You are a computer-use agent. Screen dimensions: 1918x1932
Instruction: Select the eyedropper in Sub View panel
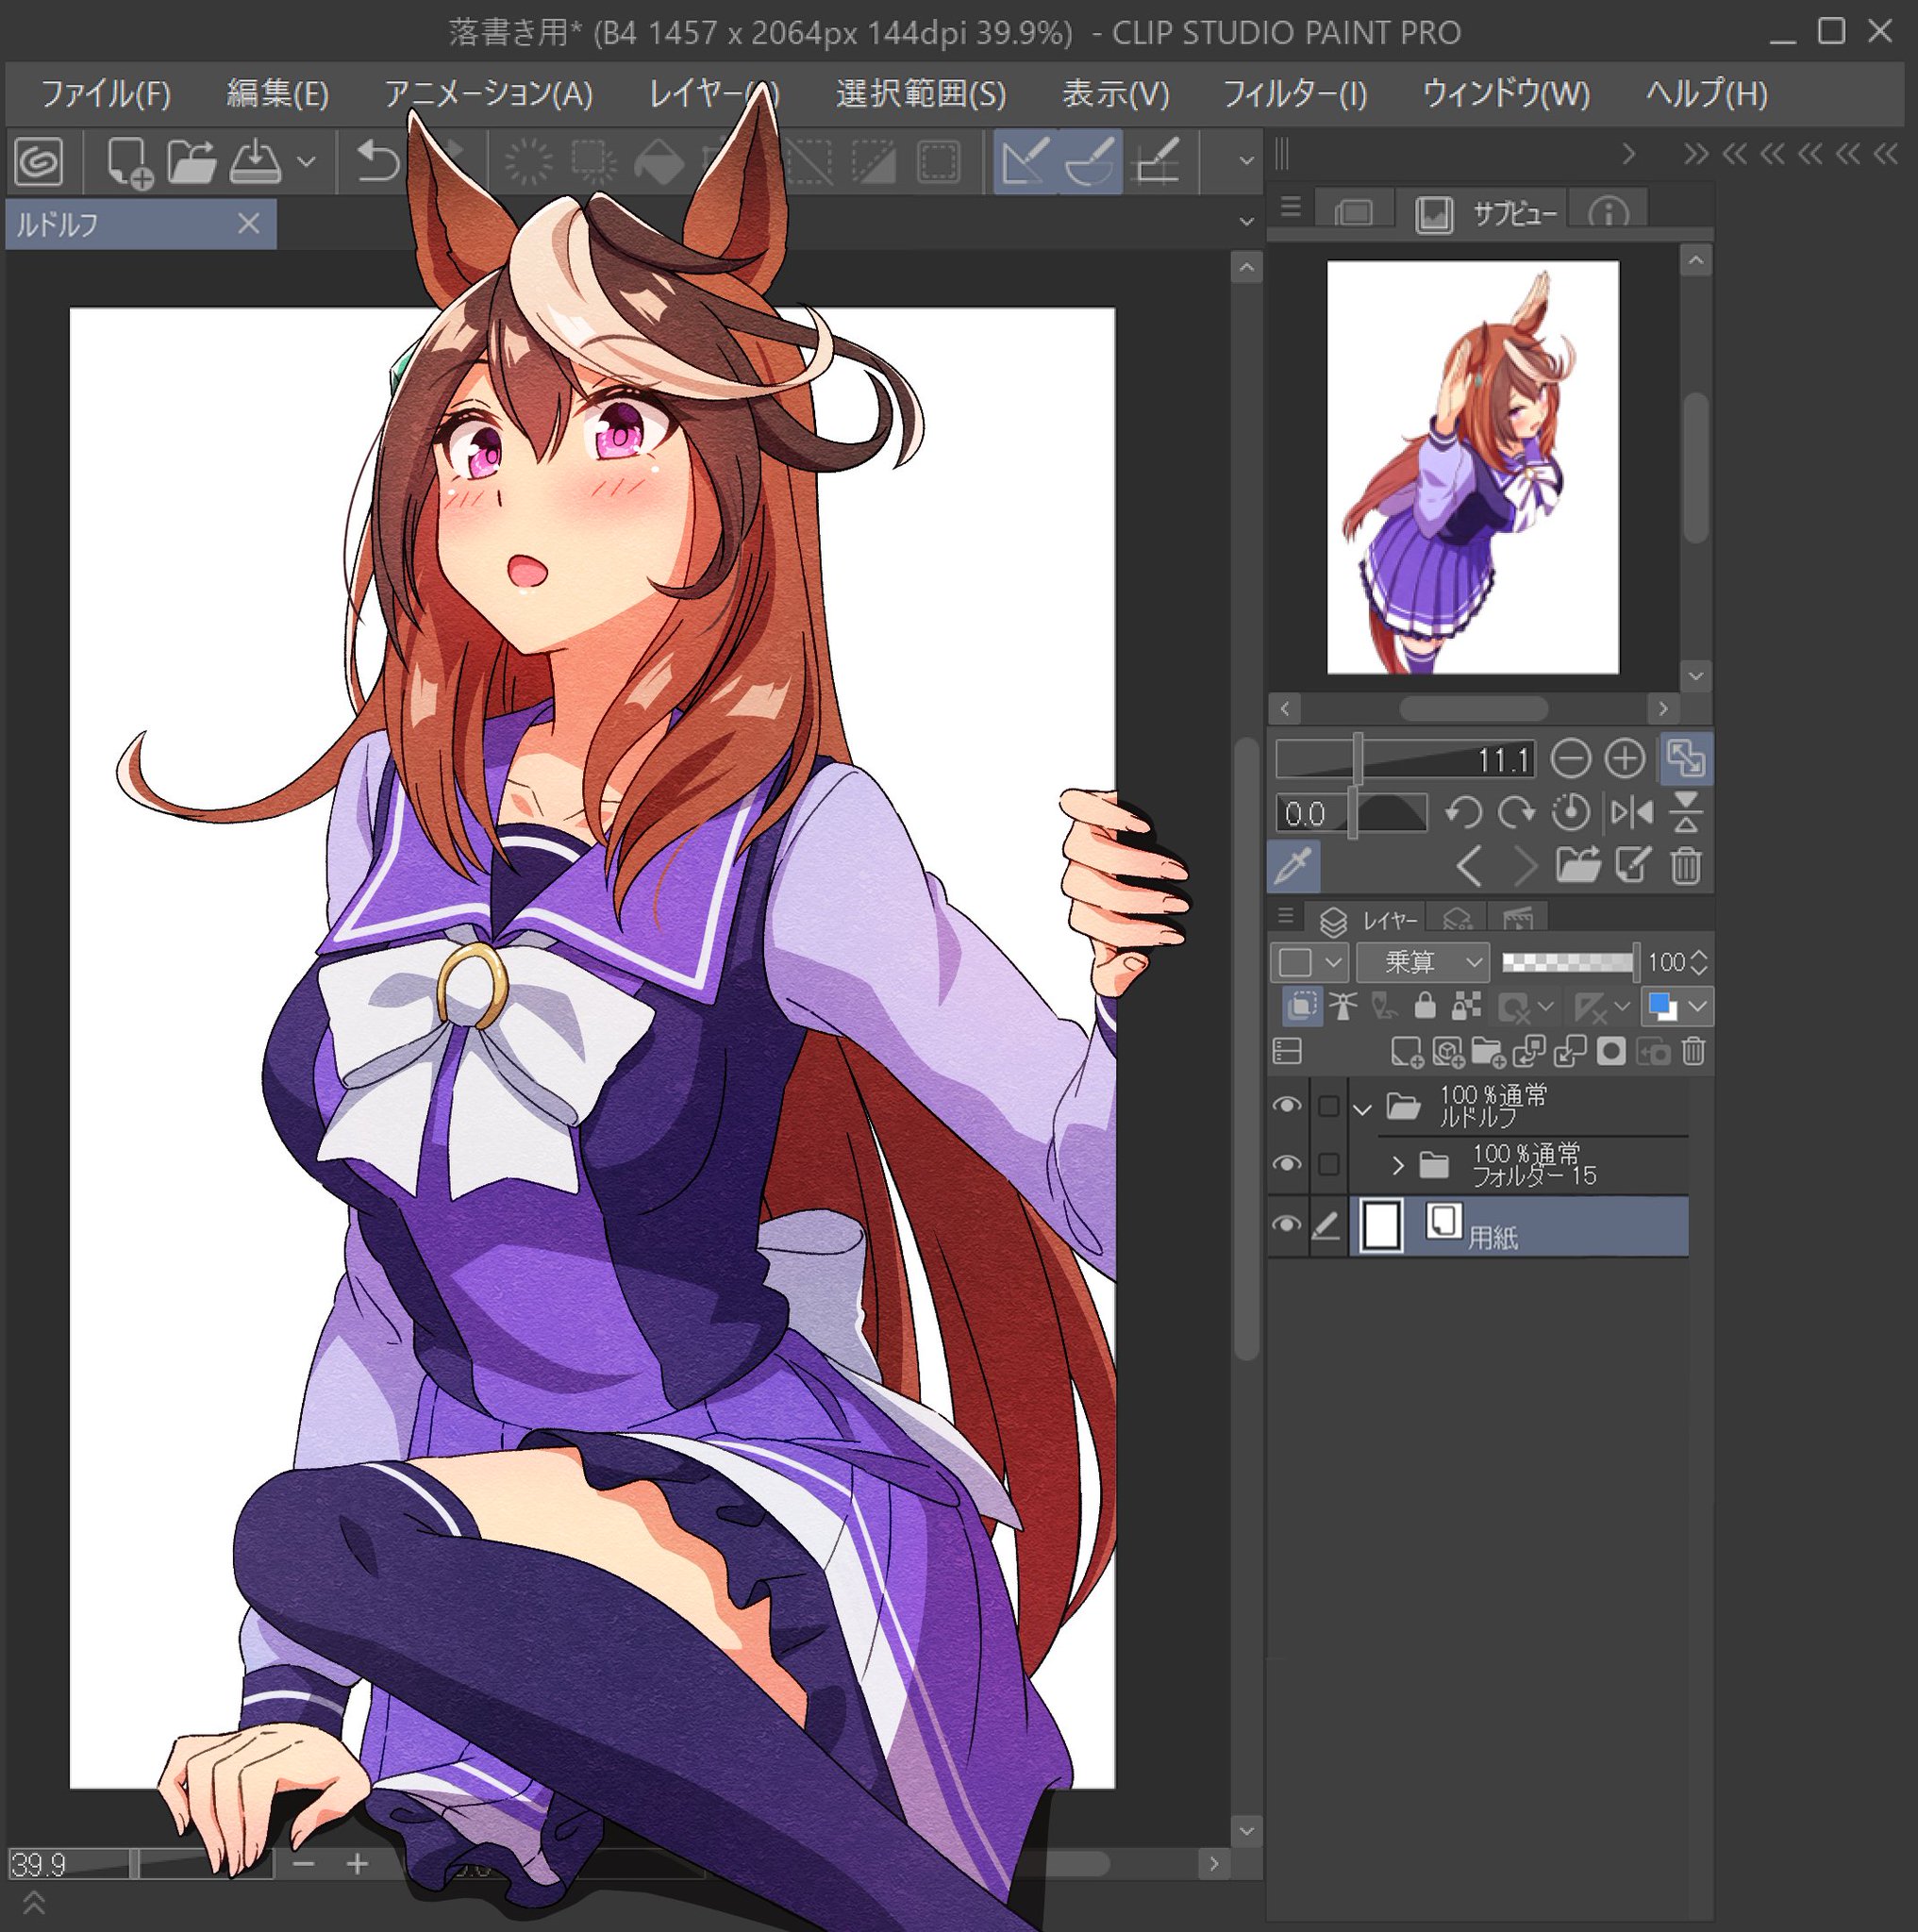(x=1293, y=866)
